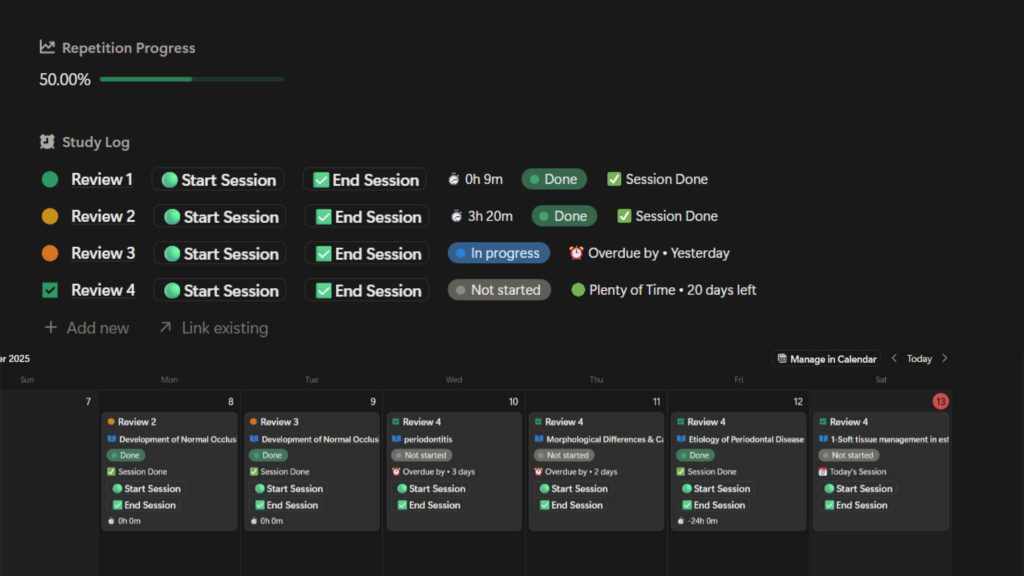This screenshot has height=576, width=1024.
Task: Click Link existing in Study Log
Action: point(213,328)
